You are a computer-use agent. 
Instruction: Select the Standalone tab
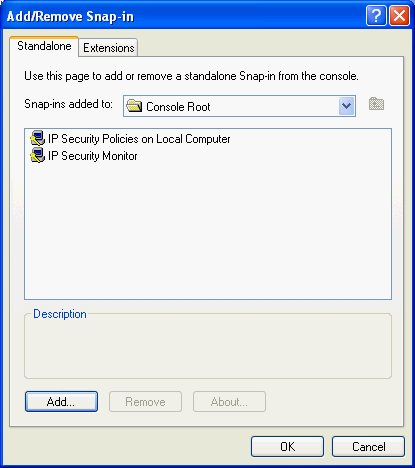(x=44, y=46)
